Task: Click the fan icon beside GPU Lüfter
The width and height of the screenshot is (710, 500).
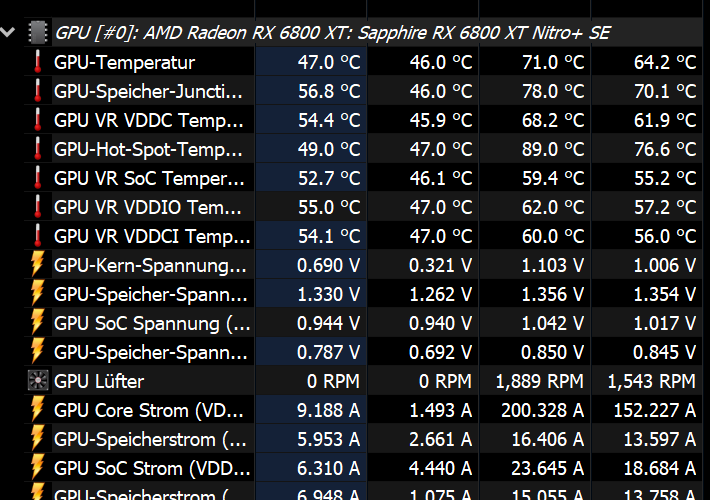Action: [x=38, y=380]
